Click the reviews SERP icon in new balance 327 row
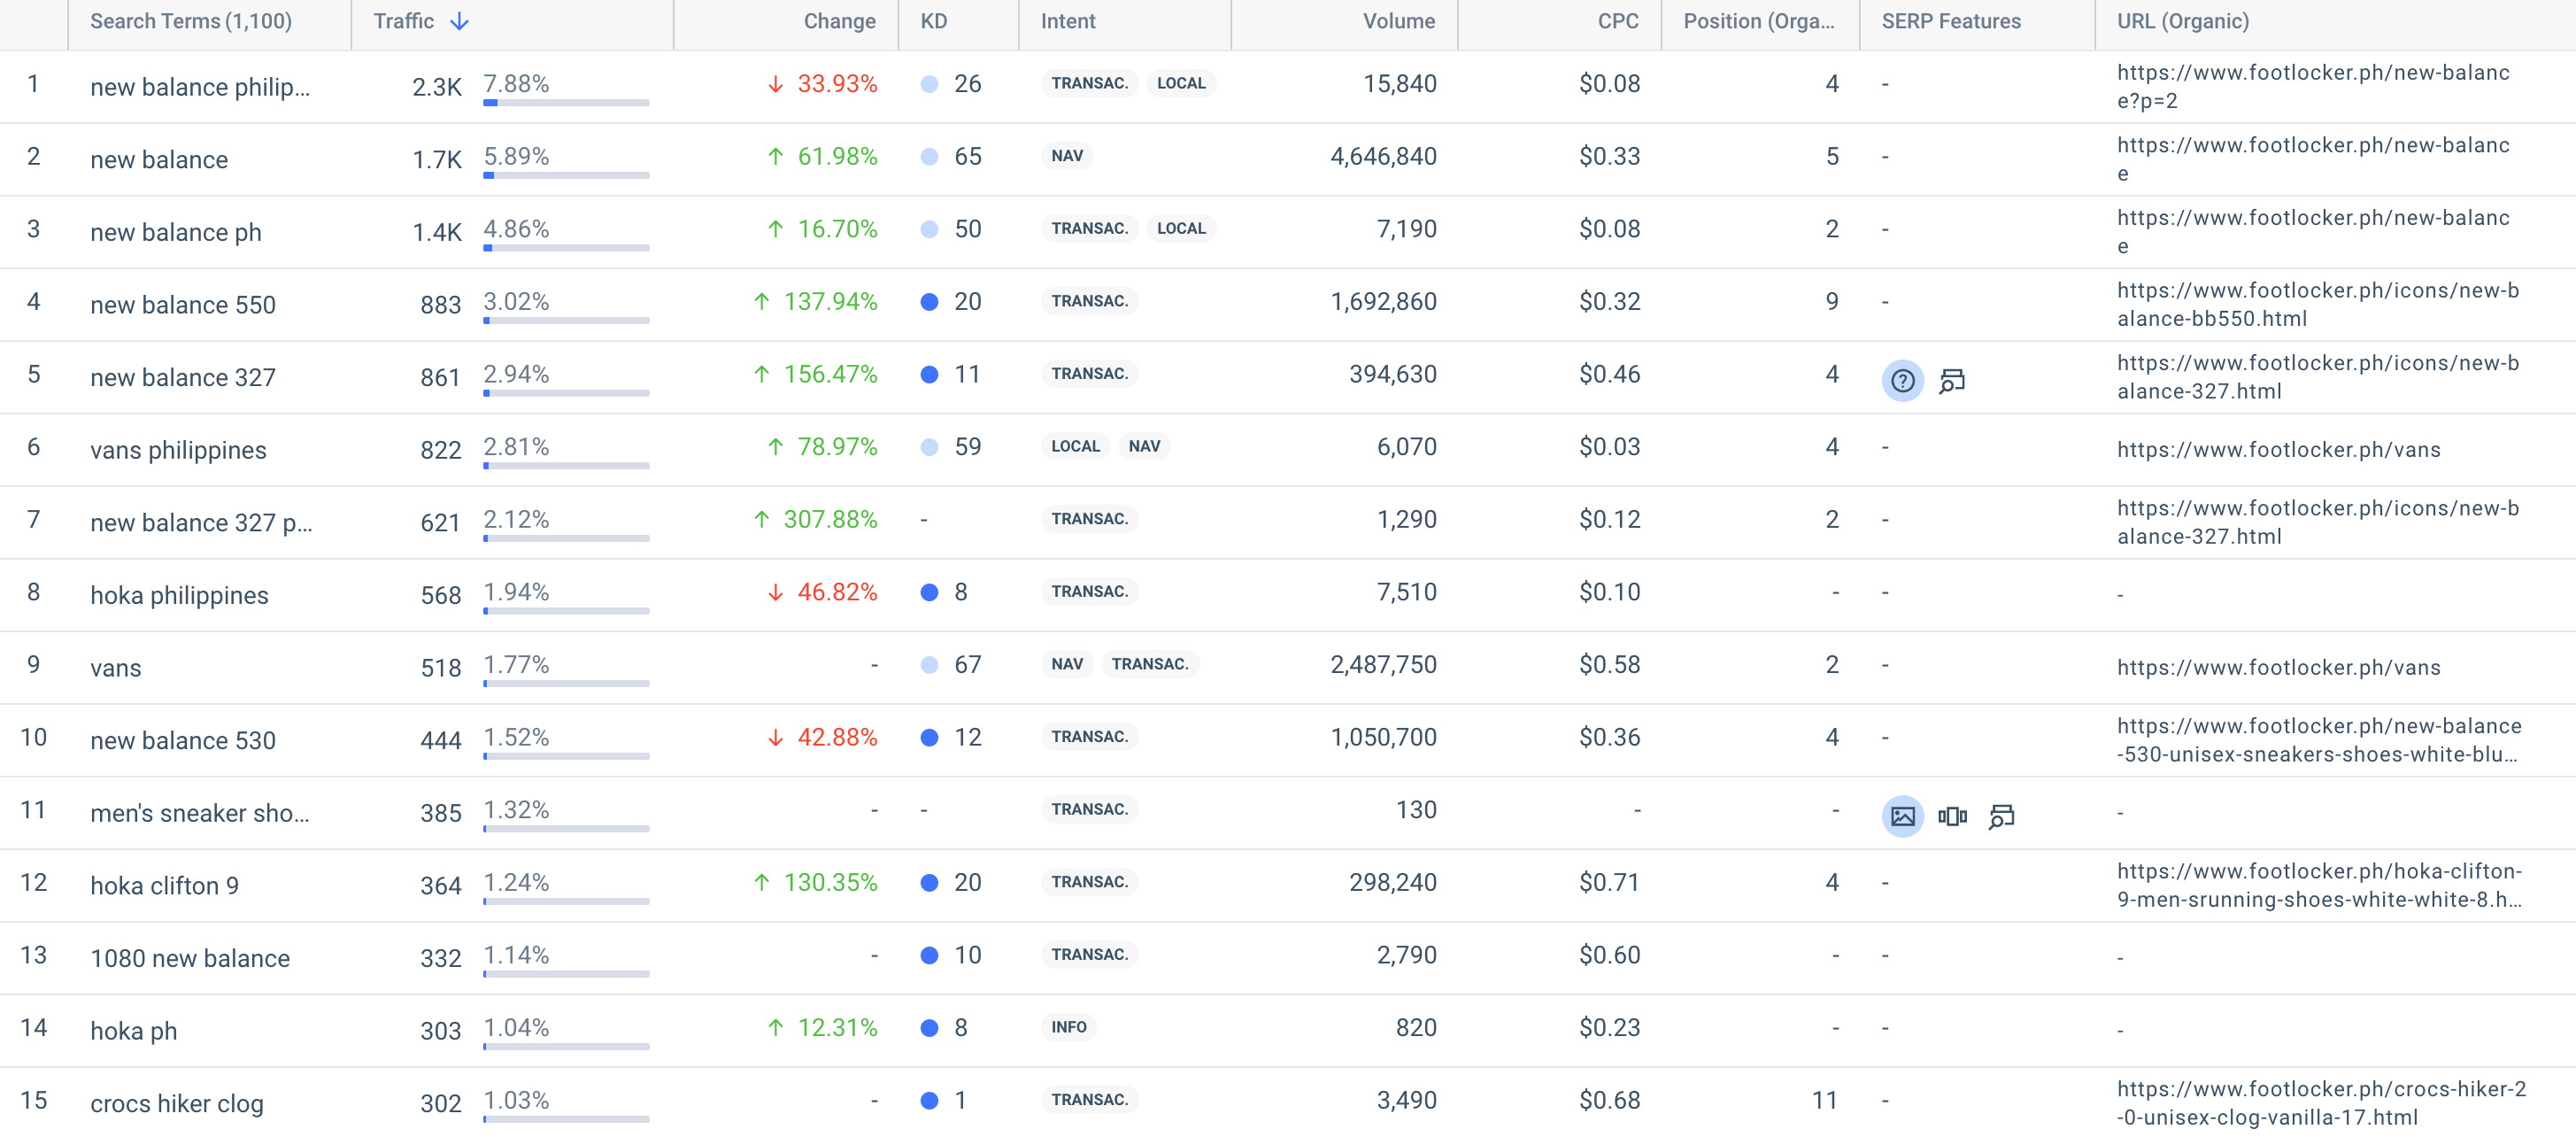 pyautogui.click(x=1951, y=381)
